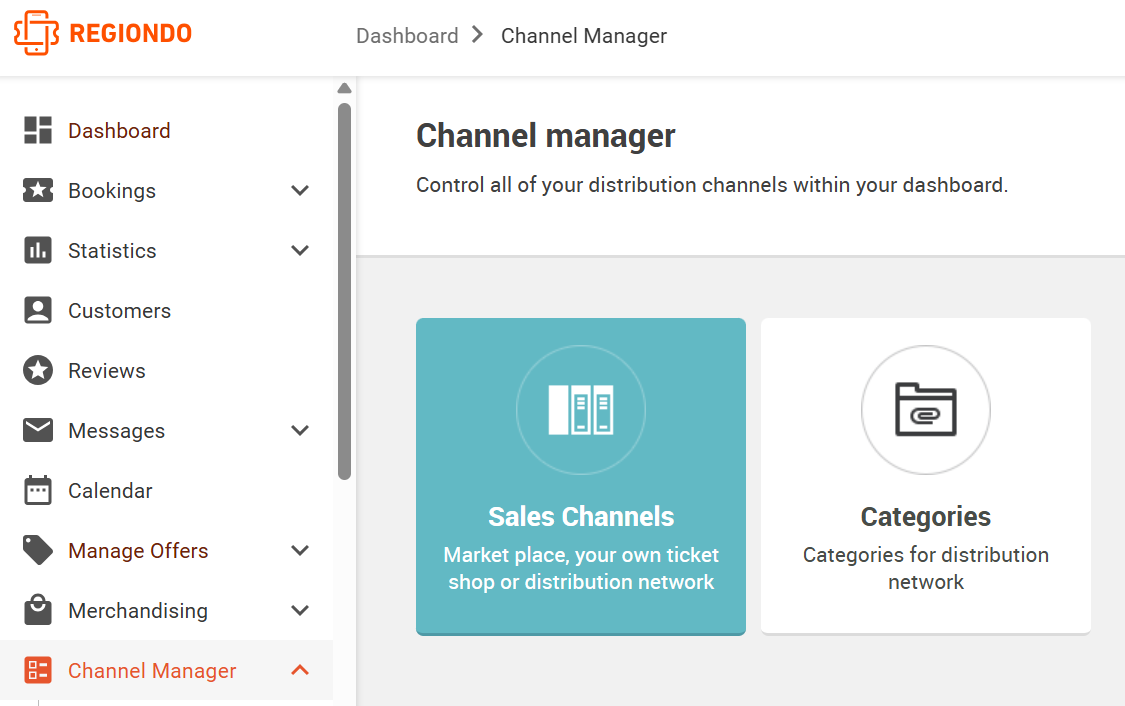Viewport: 1125px width, 706px height.
Task: Click the sidebar scrollbar up arrow
Action: pyautogui.click(x=344, y=88)
